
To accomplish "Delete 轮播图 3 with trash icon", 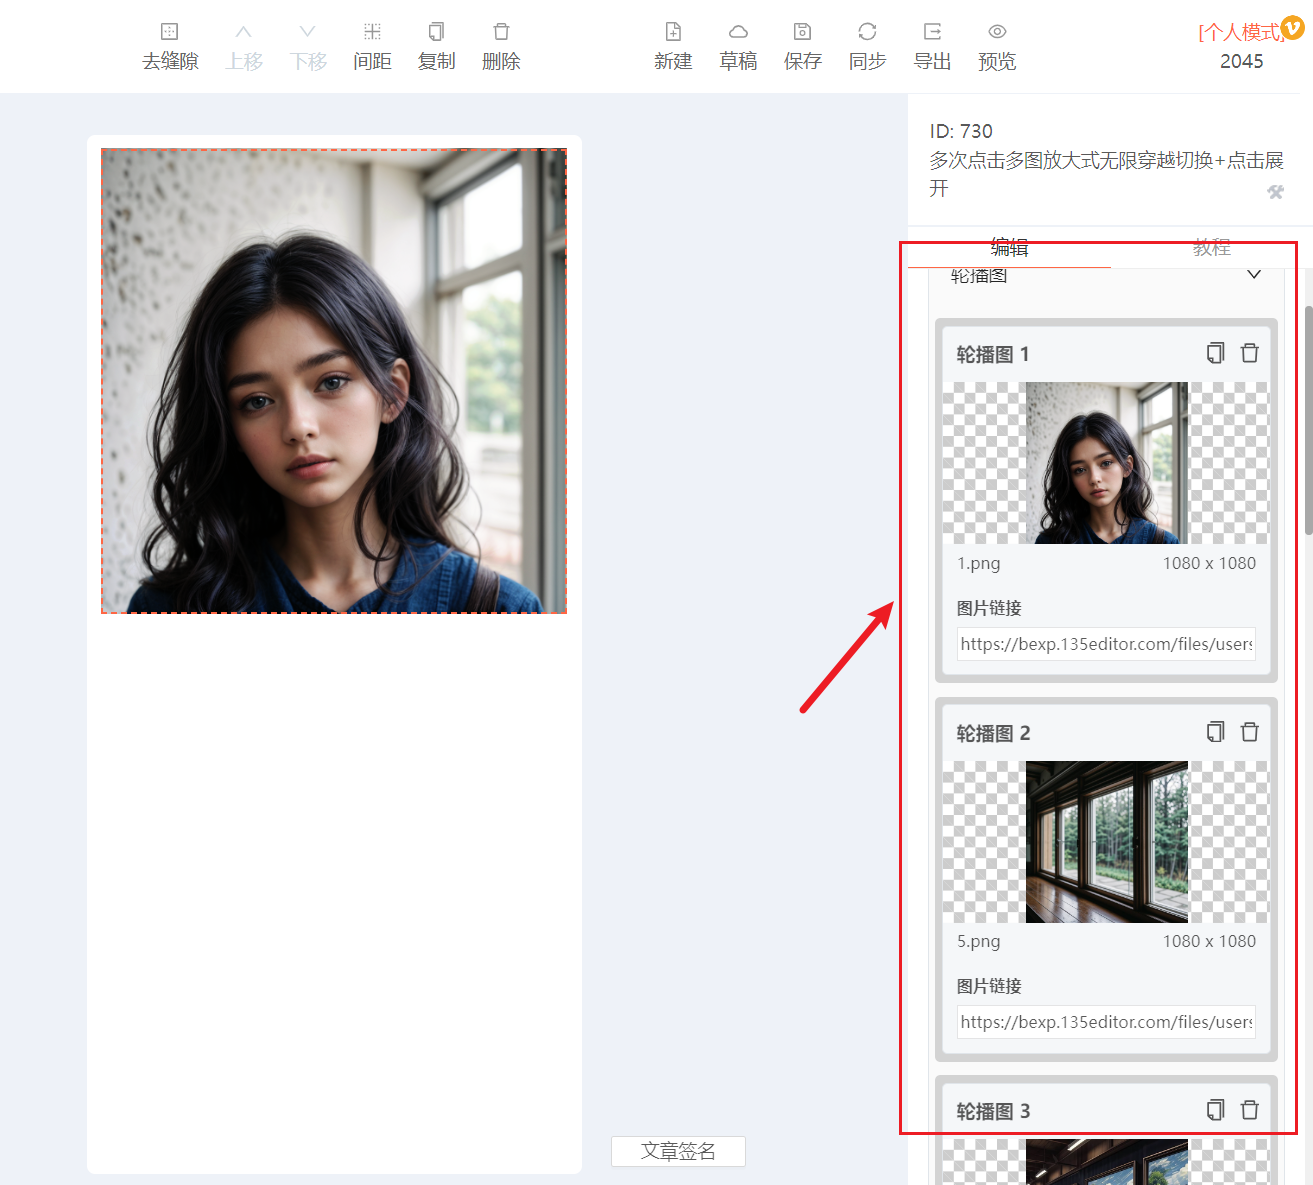I will pyautogui.click(x=1250, y=1110).
